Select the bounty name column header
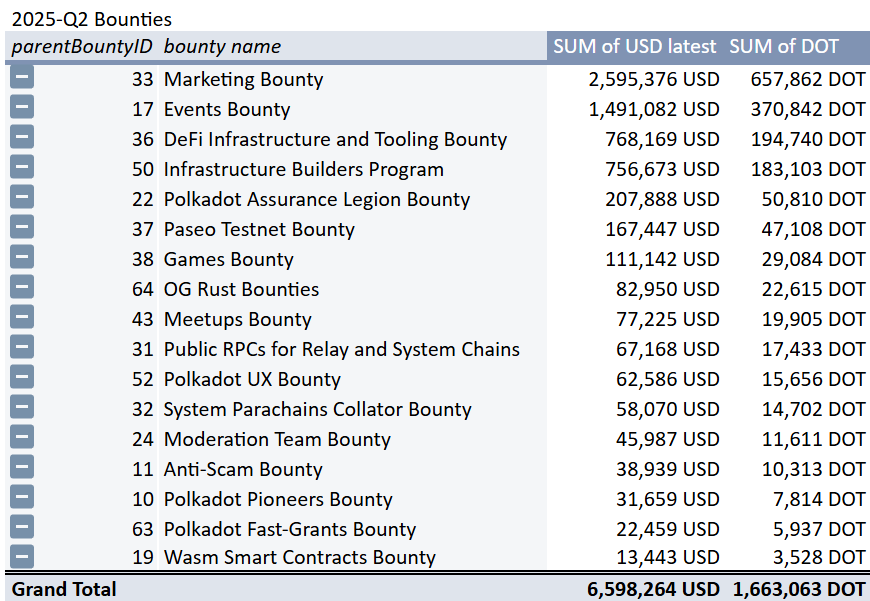This screenshot has width=870, height=601. coord(222,46)
